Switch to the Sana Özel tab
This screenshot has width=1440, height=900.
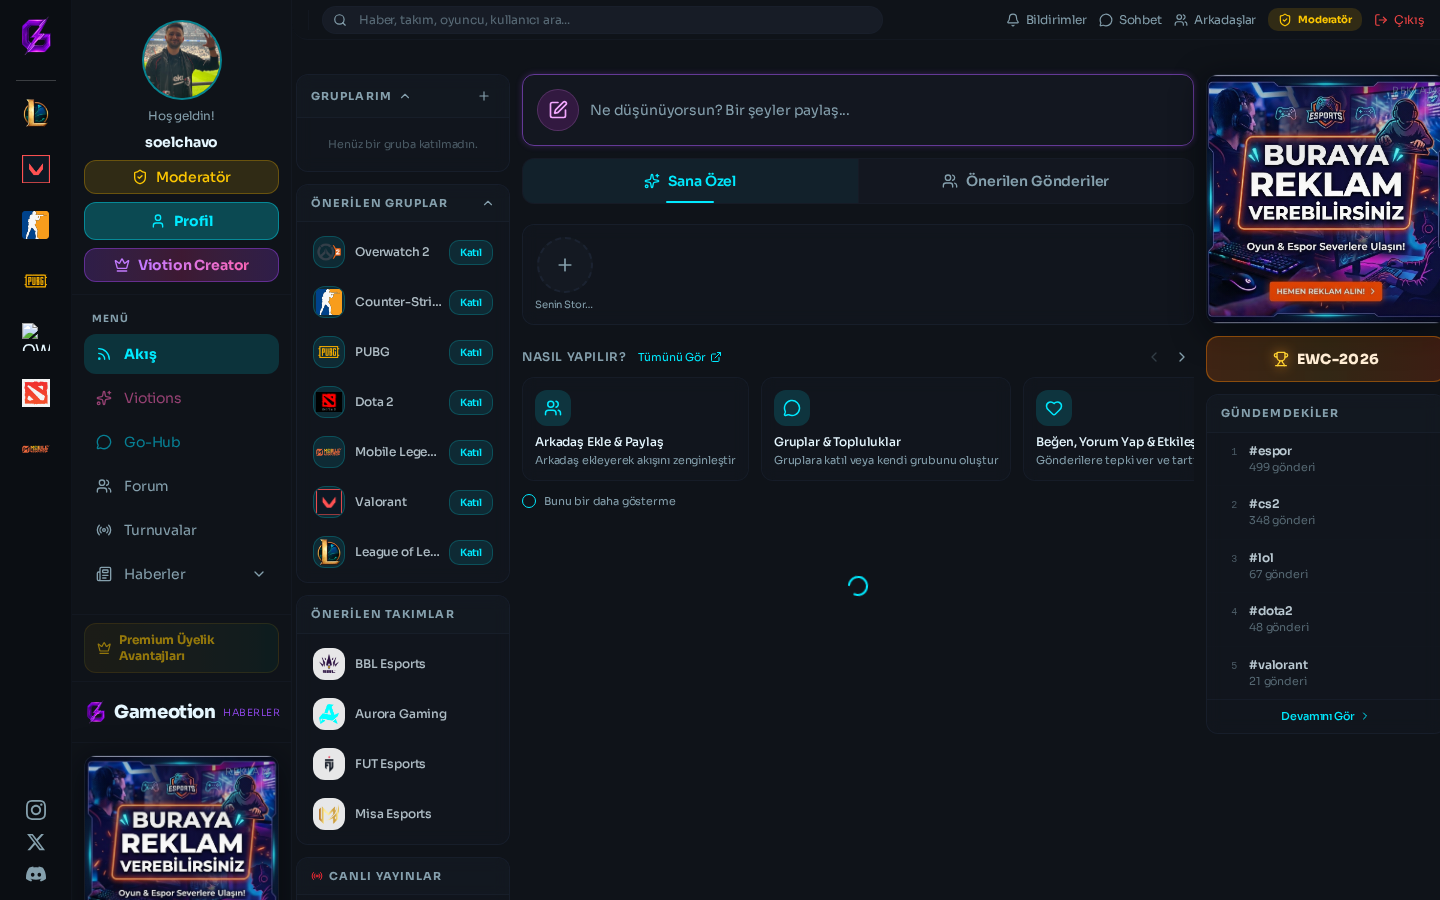[x=690, y=181]
